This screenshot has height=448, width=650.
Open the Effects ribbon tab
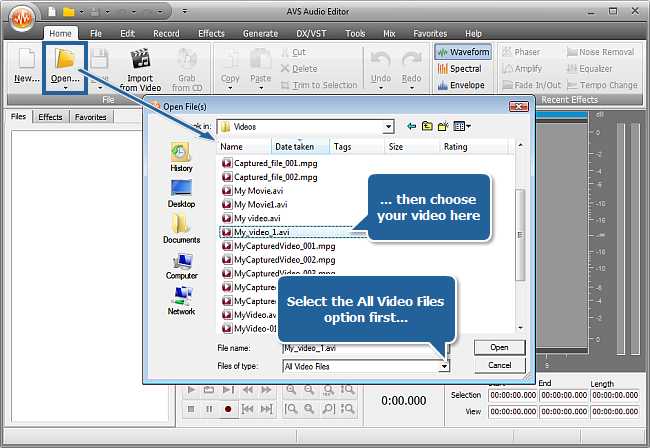pyautogui.click(x=211, y=34)
